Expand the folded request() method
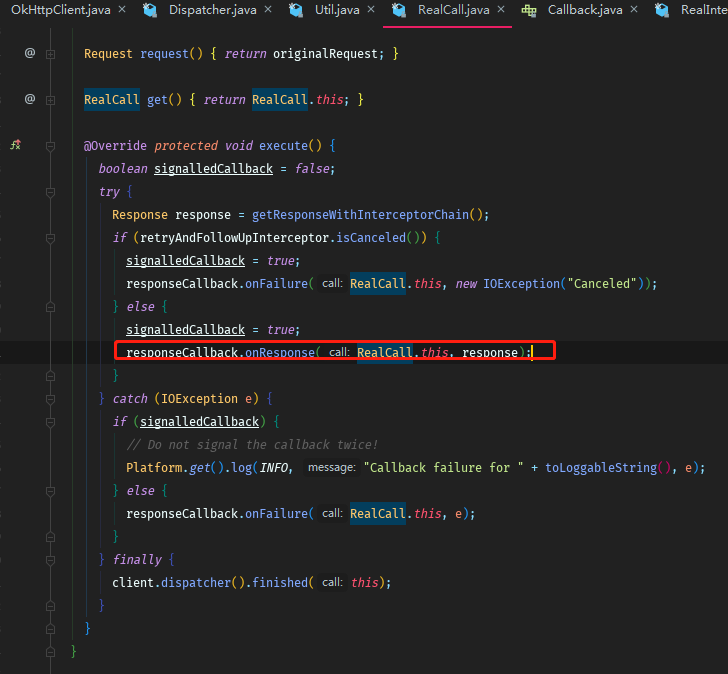 pos(51,54)
